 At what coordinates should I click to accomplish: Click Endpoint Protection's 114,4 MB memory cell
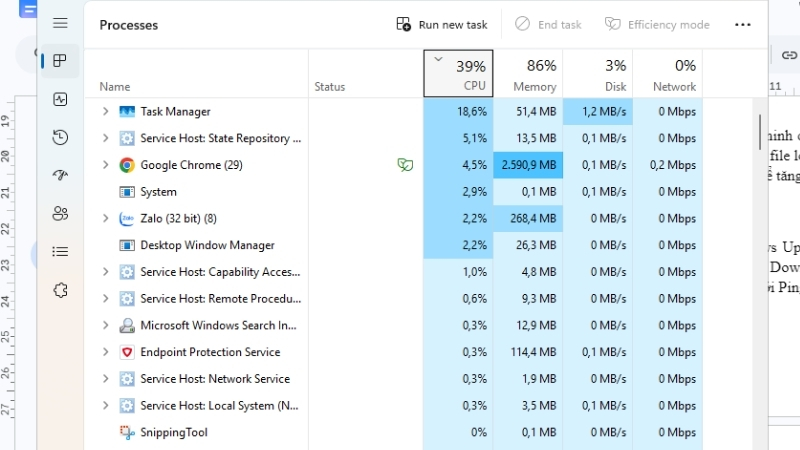528,352
